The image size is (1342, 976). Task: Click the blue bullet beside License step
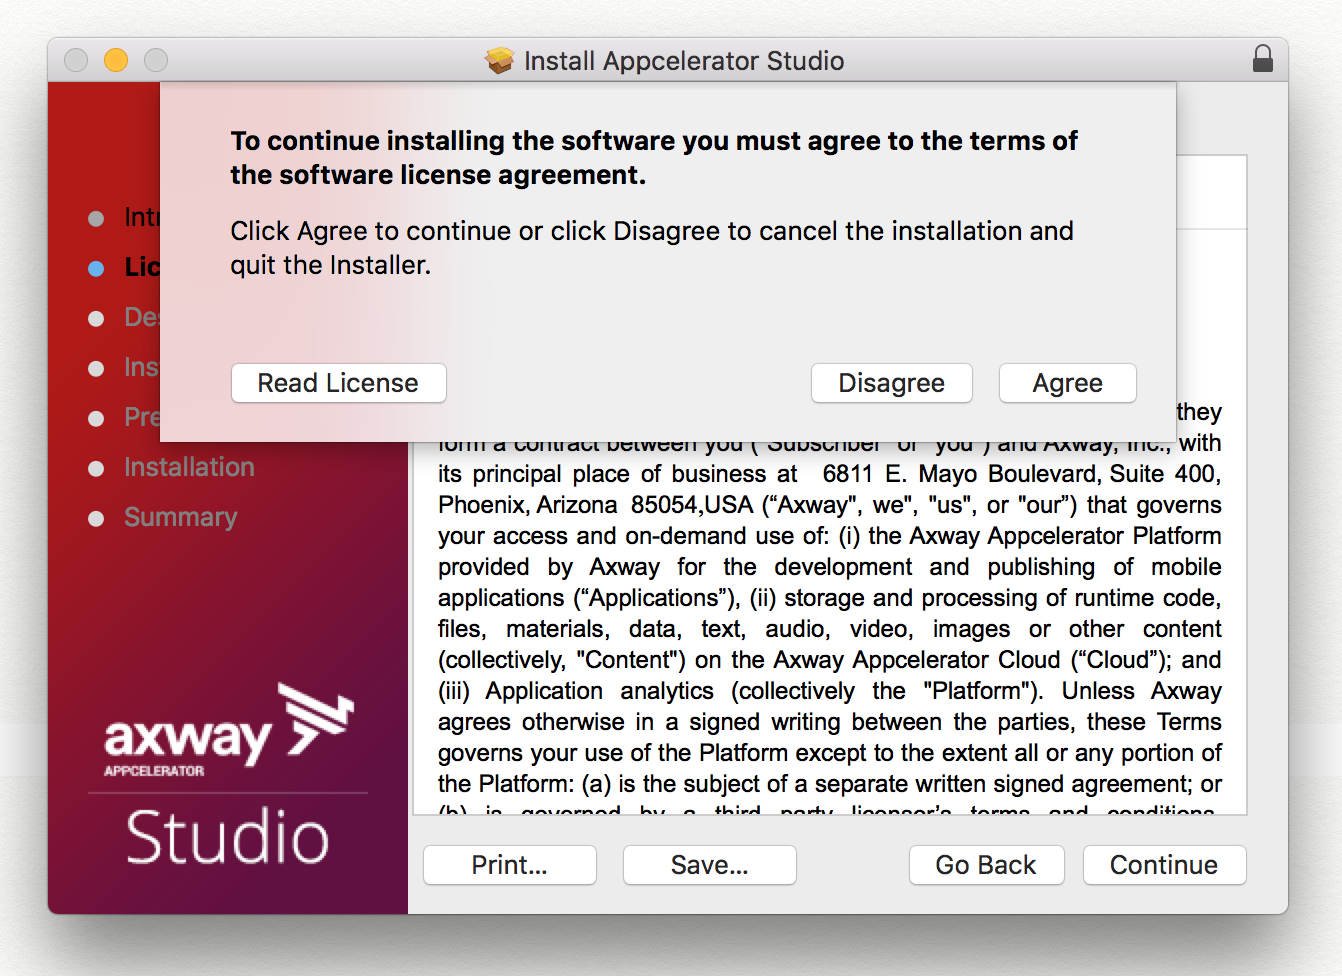pos(96,268)
